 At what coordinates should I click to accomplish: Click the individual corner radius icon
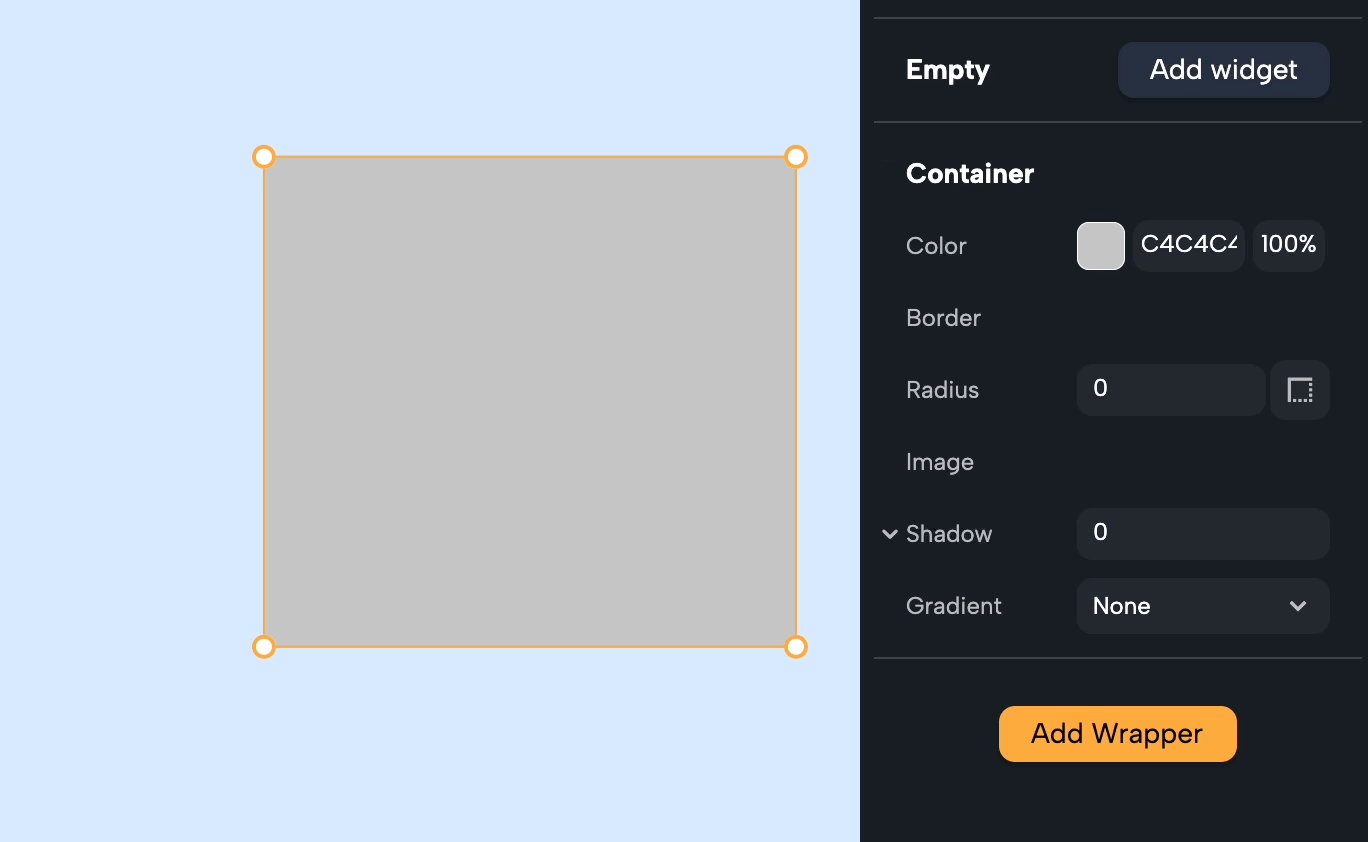pyautogui.click(x=1299, y=390)
